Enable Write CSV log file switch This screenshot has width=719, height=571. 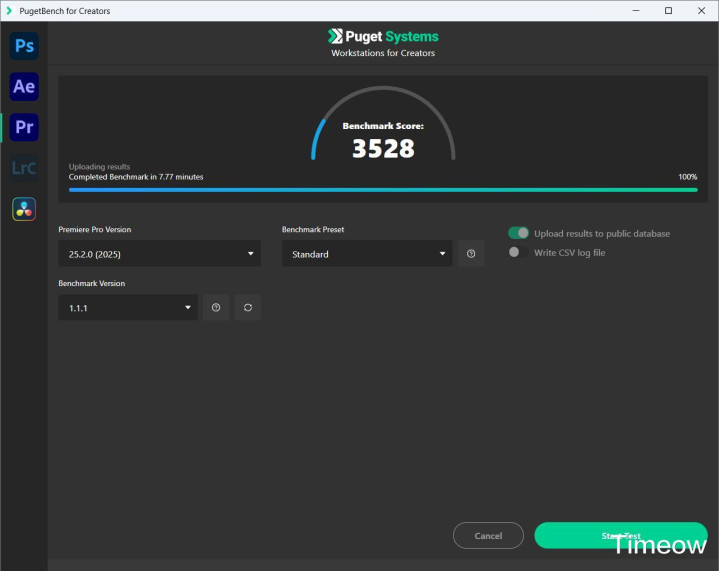(x=518, y=252)
